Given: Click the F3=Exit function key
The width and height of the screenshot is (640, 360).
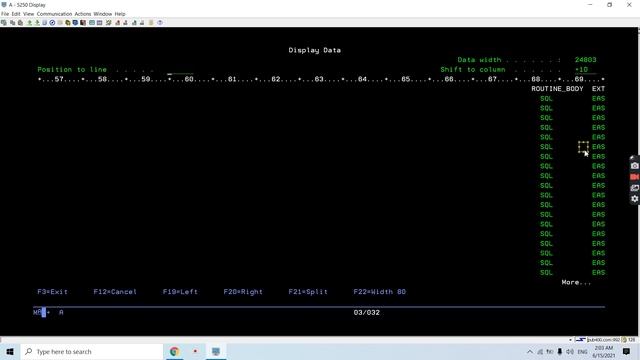Looking at the screenshot, I should click(53, 292).
